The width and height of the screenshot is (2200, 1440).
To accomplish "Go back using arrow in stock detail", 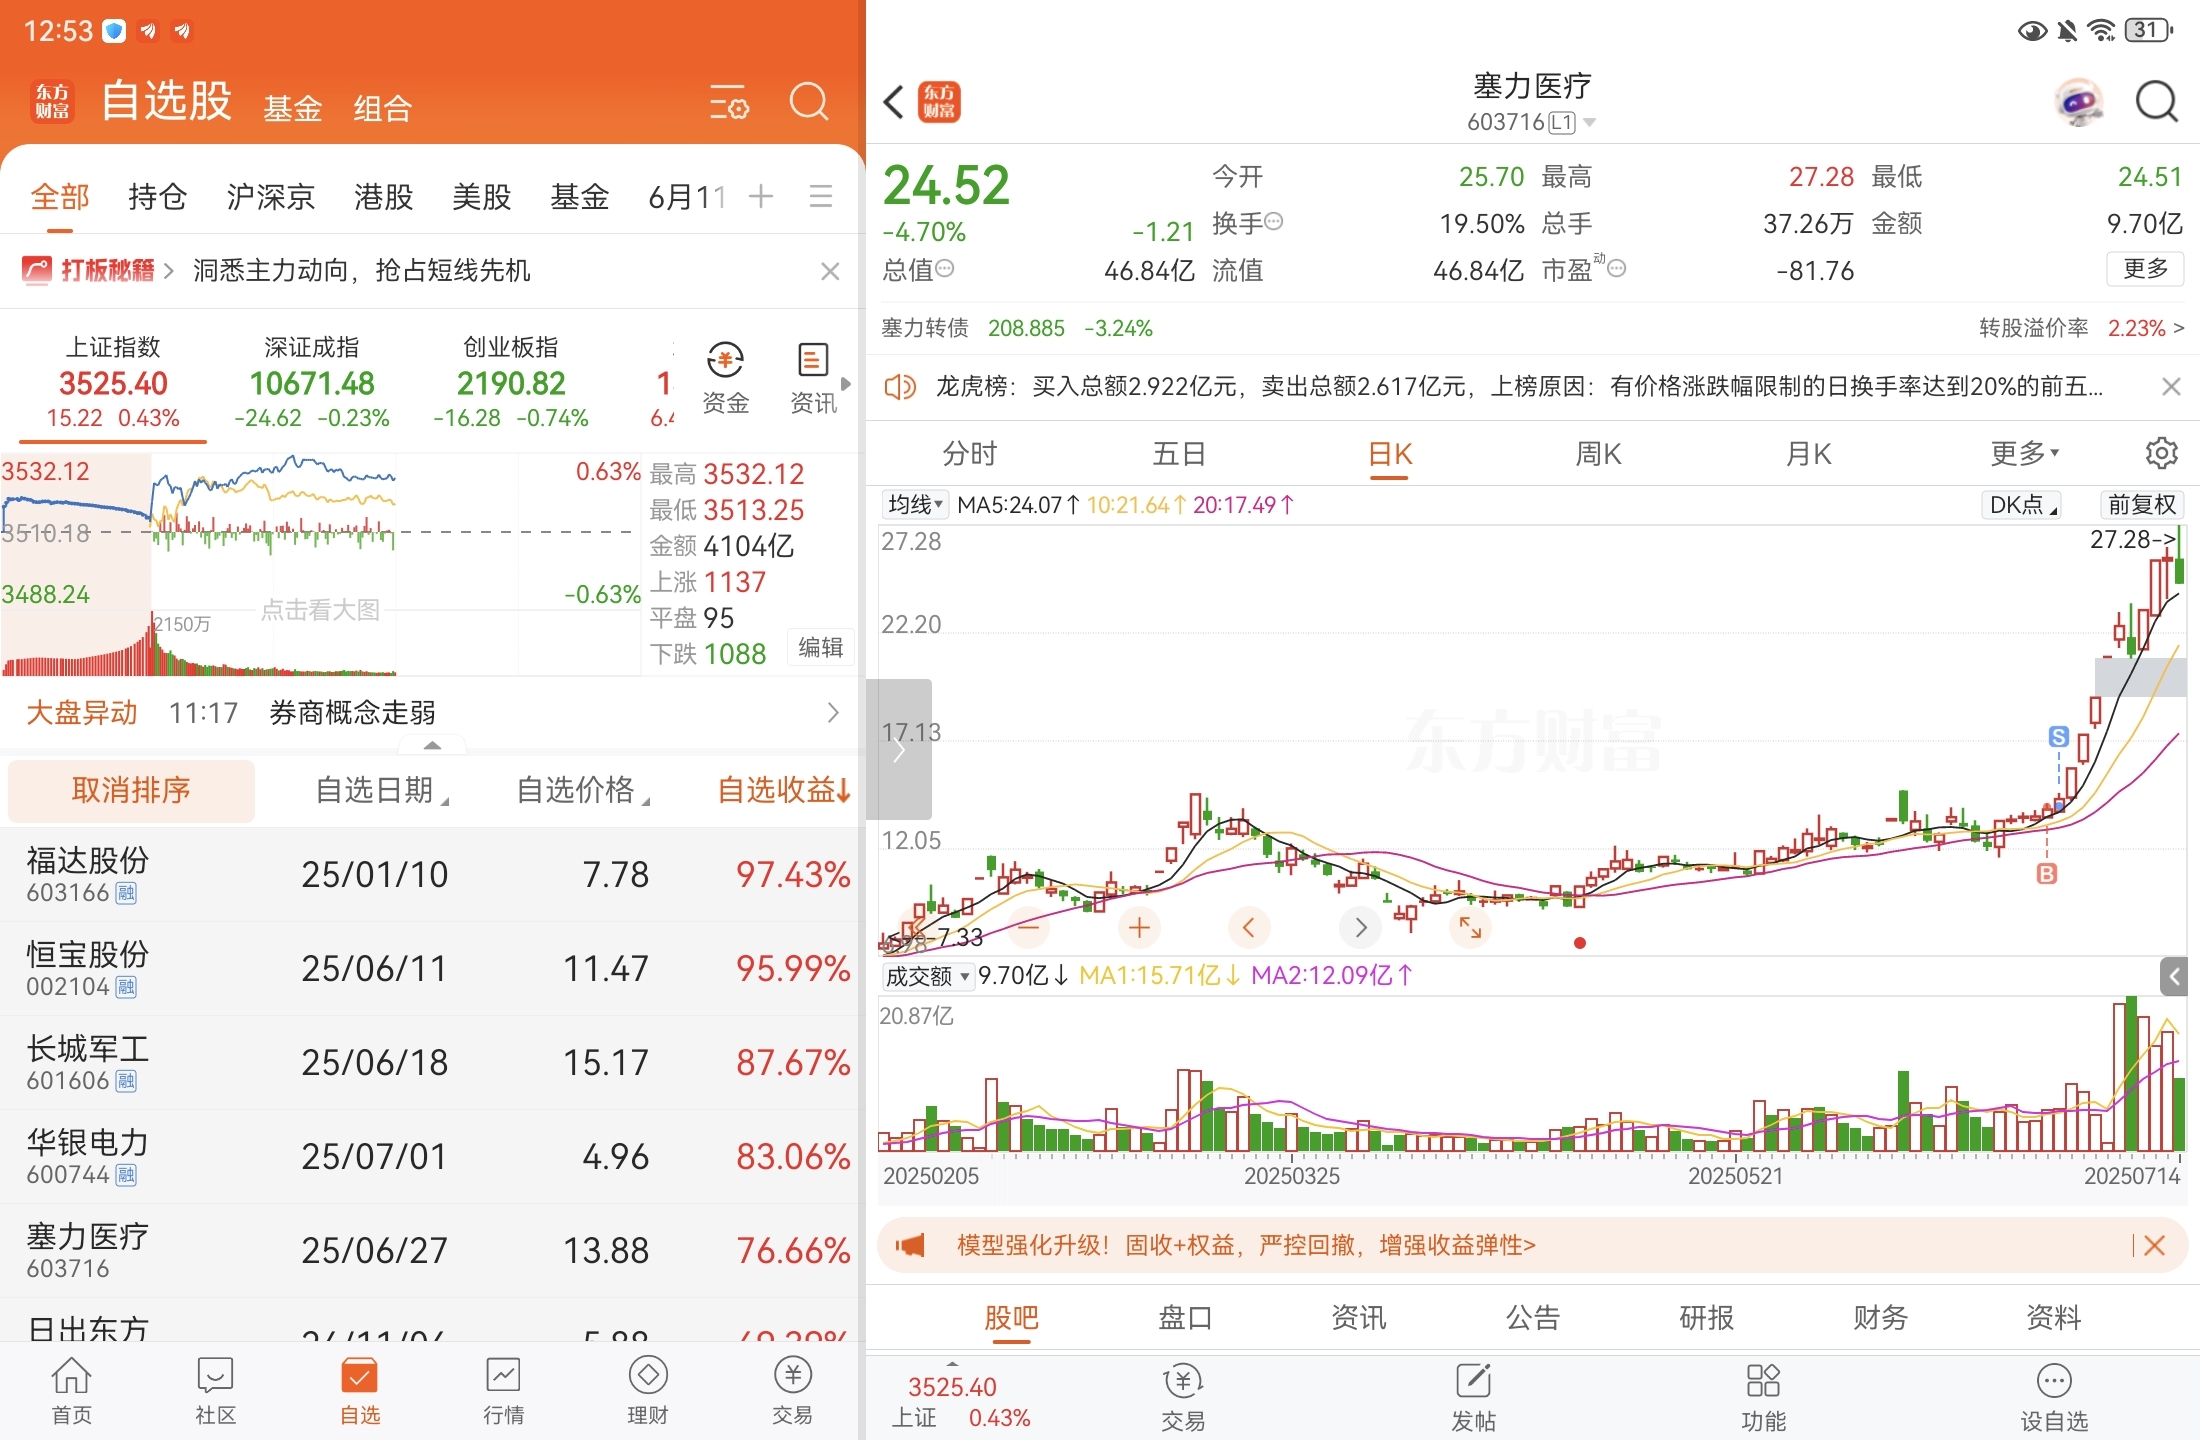I will click(x=894, y=102).
